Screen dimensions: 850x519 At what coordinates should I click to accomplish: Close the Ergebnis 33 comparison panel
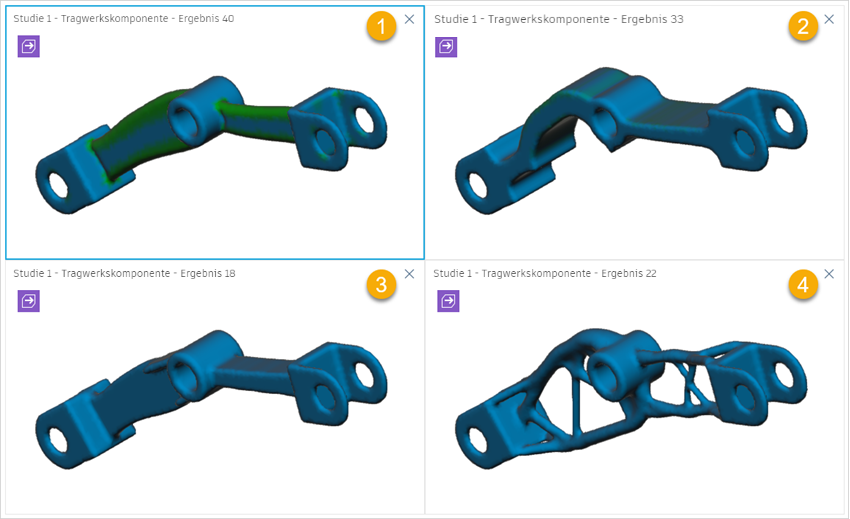click(829, 19)
